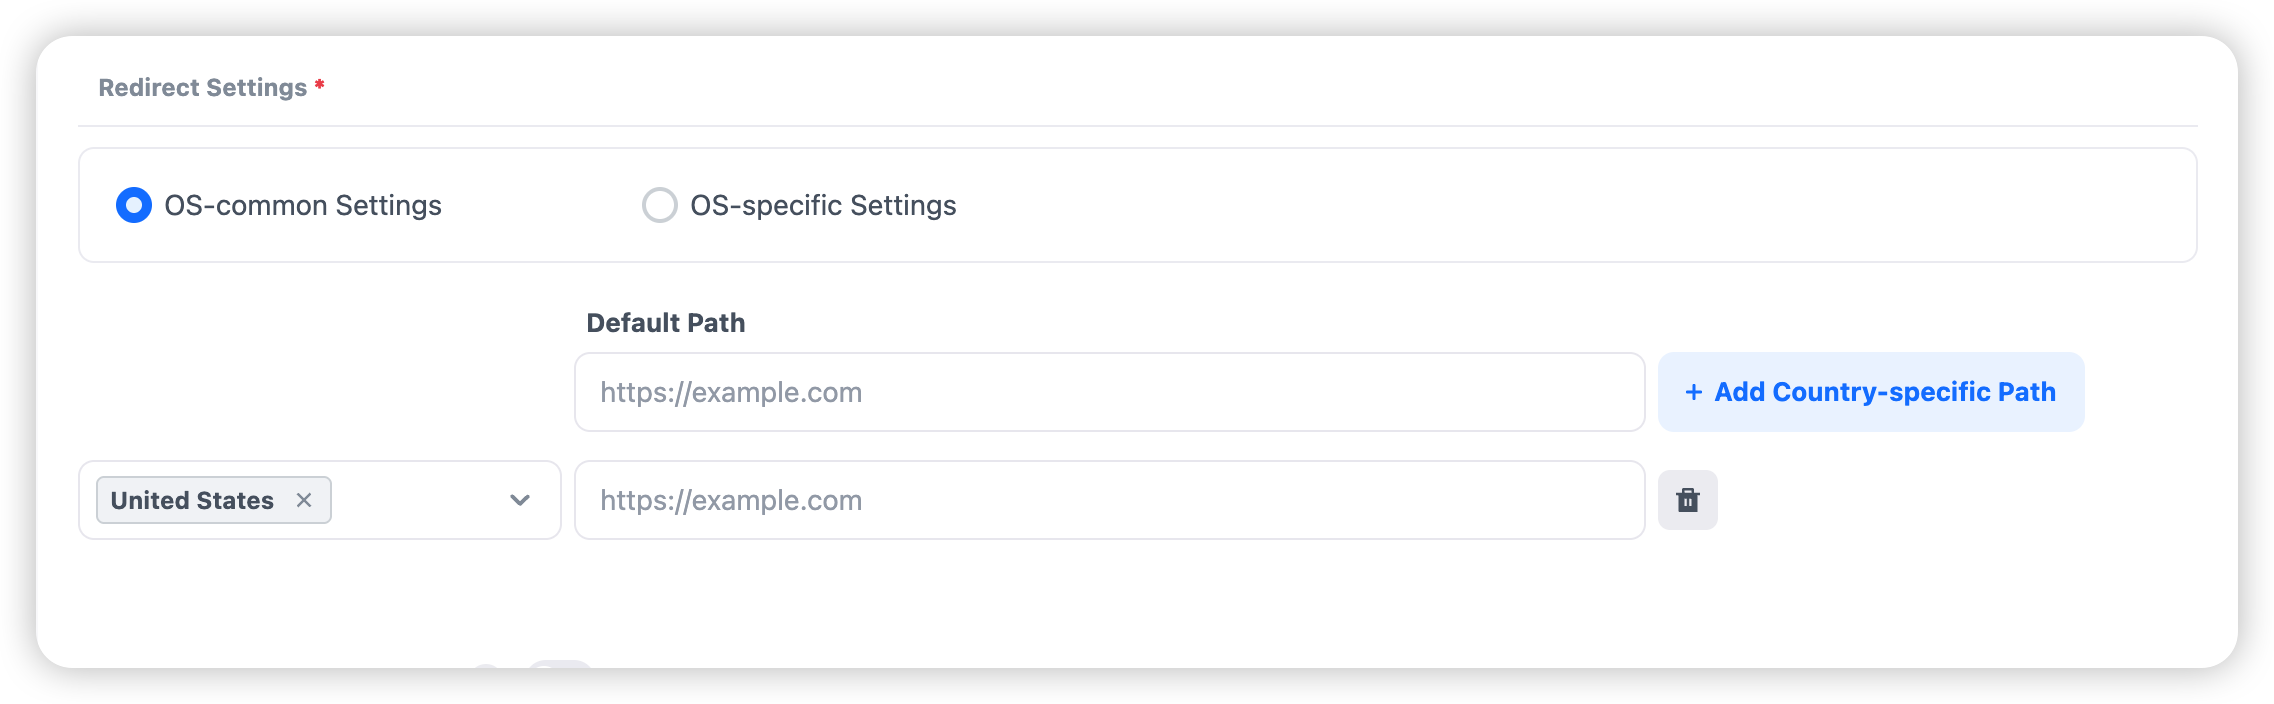The width and height of the screenshot is (2274, 704).
Task: Click the Add Country-specific Path text
Action: tap(1885, 392)
